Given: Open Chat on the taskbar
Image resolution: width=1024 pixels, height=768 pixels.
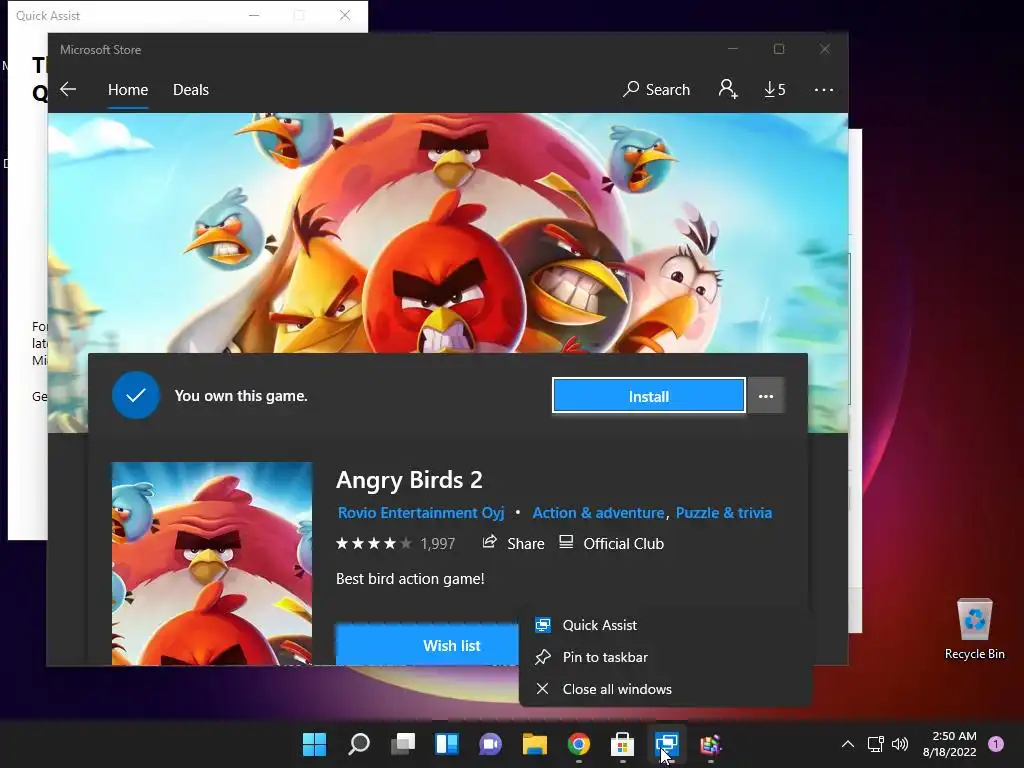Looking at the screenshot, I should pyautogui.click(x=490, y=744).
